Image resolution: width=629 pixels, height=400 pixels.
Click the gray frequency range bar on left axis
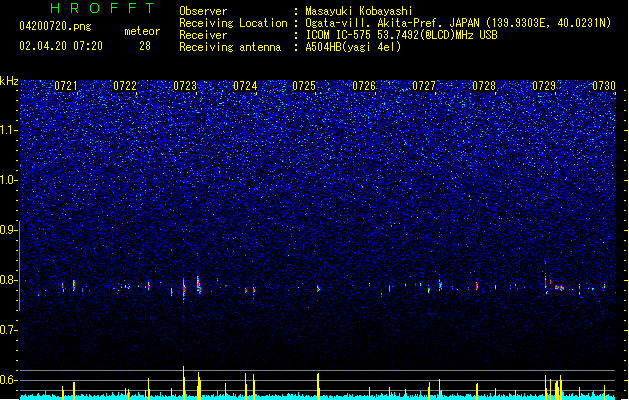point(20,266)
